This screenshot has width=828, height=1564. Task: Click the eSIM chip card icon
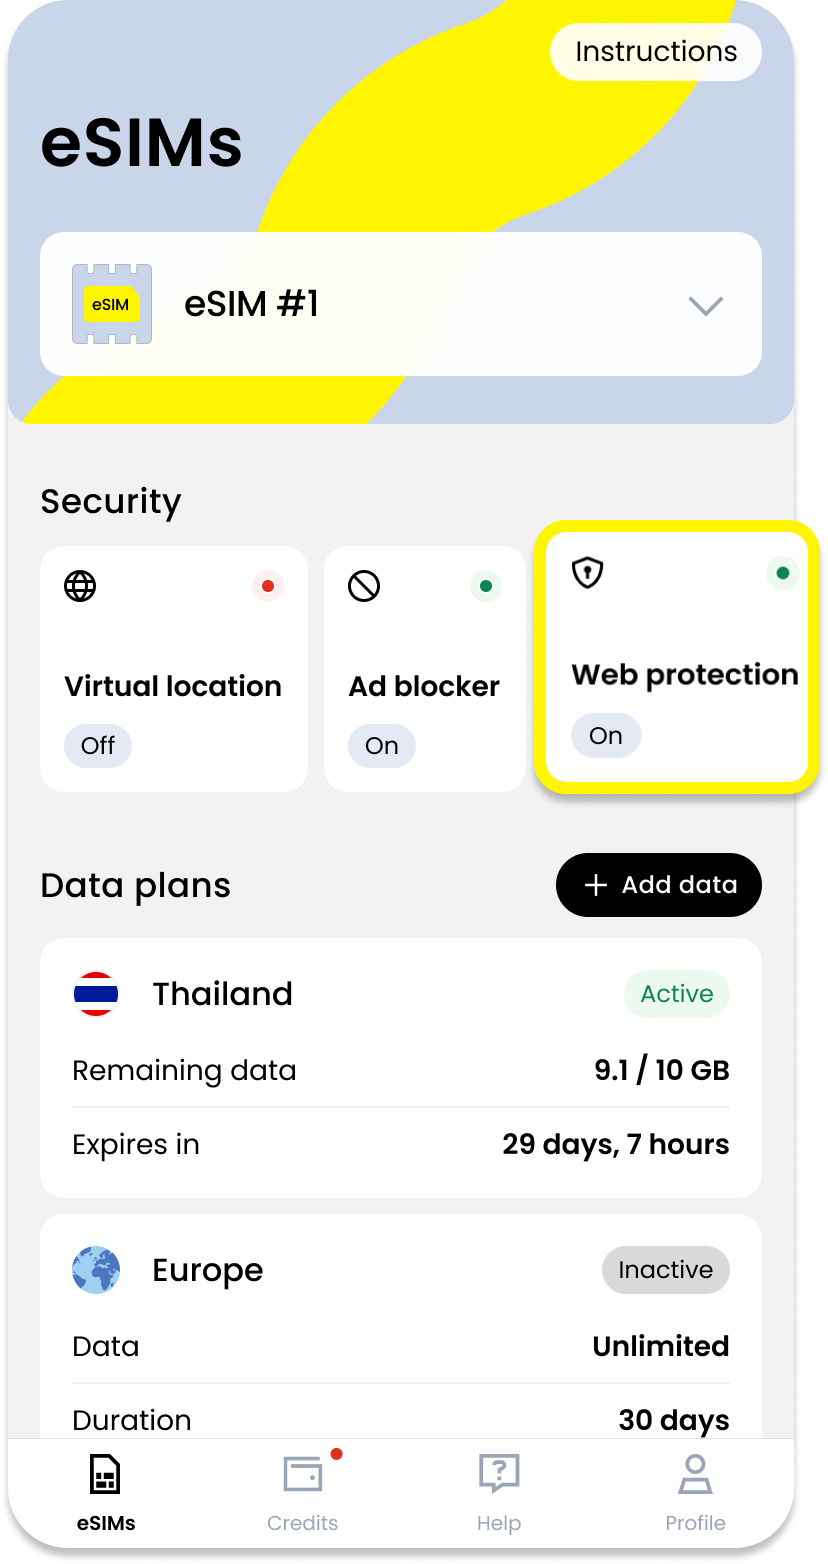(112, 304)
